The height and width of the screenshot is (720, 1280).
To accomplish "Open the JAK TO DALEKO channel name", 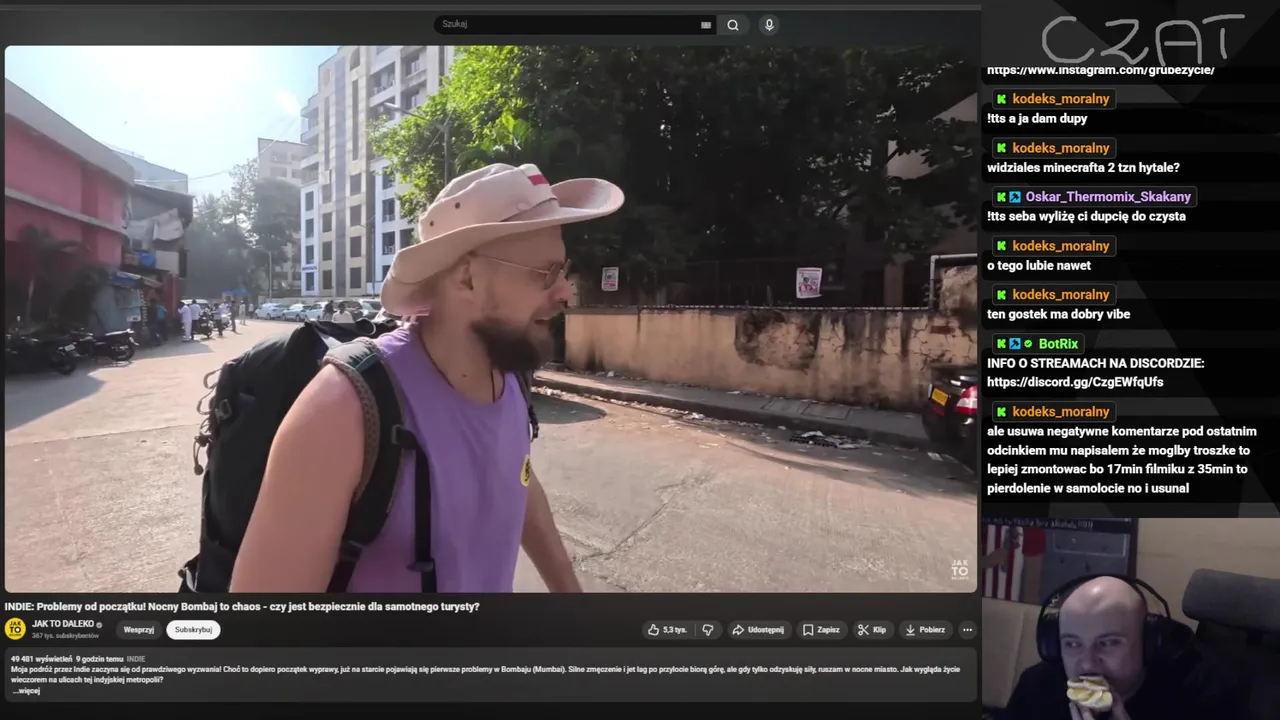I will point(63,624).
